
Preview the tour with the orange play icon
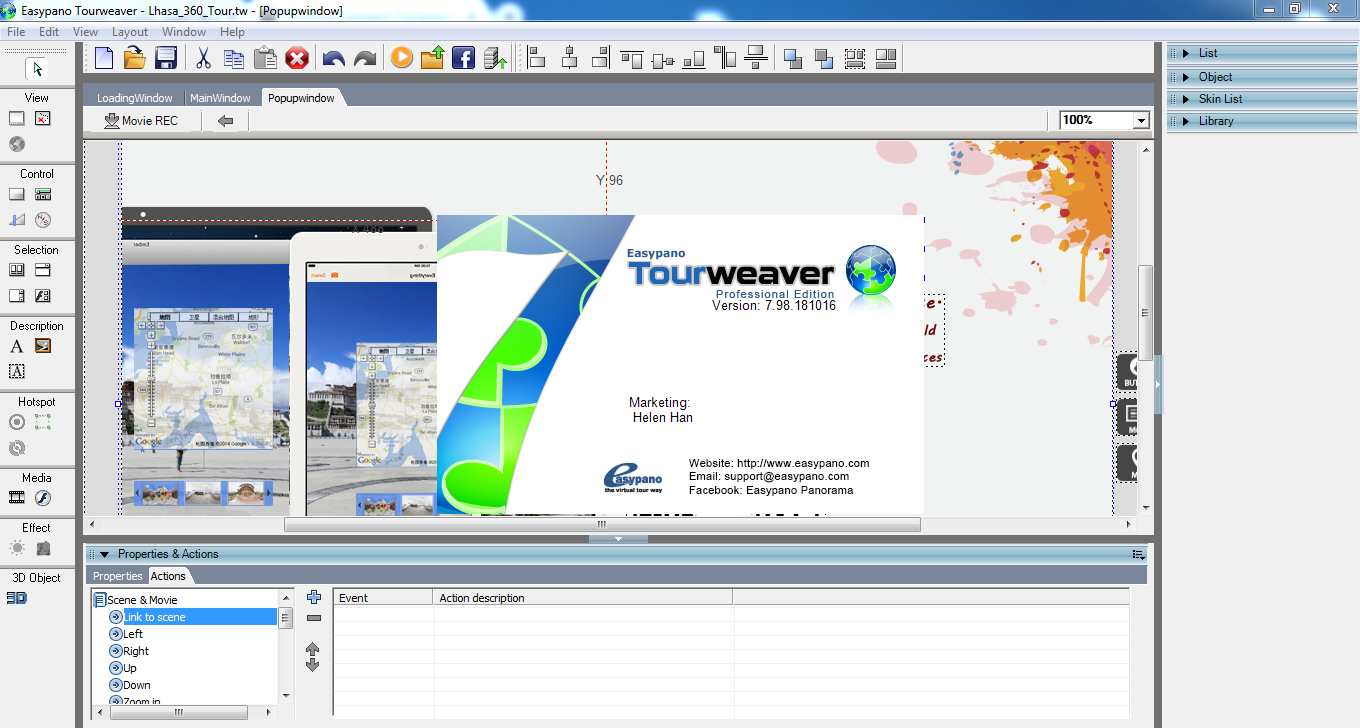(401, 58)
